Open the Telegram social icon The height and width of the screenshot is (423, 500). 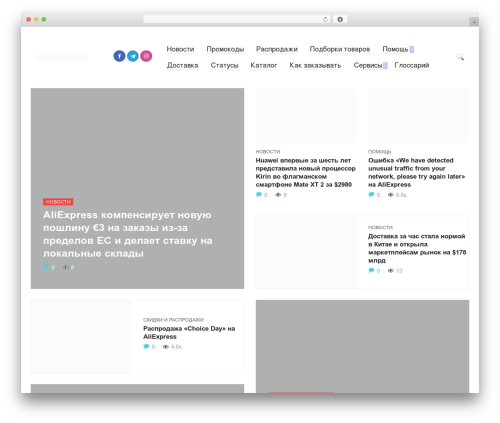pos(133,56)
